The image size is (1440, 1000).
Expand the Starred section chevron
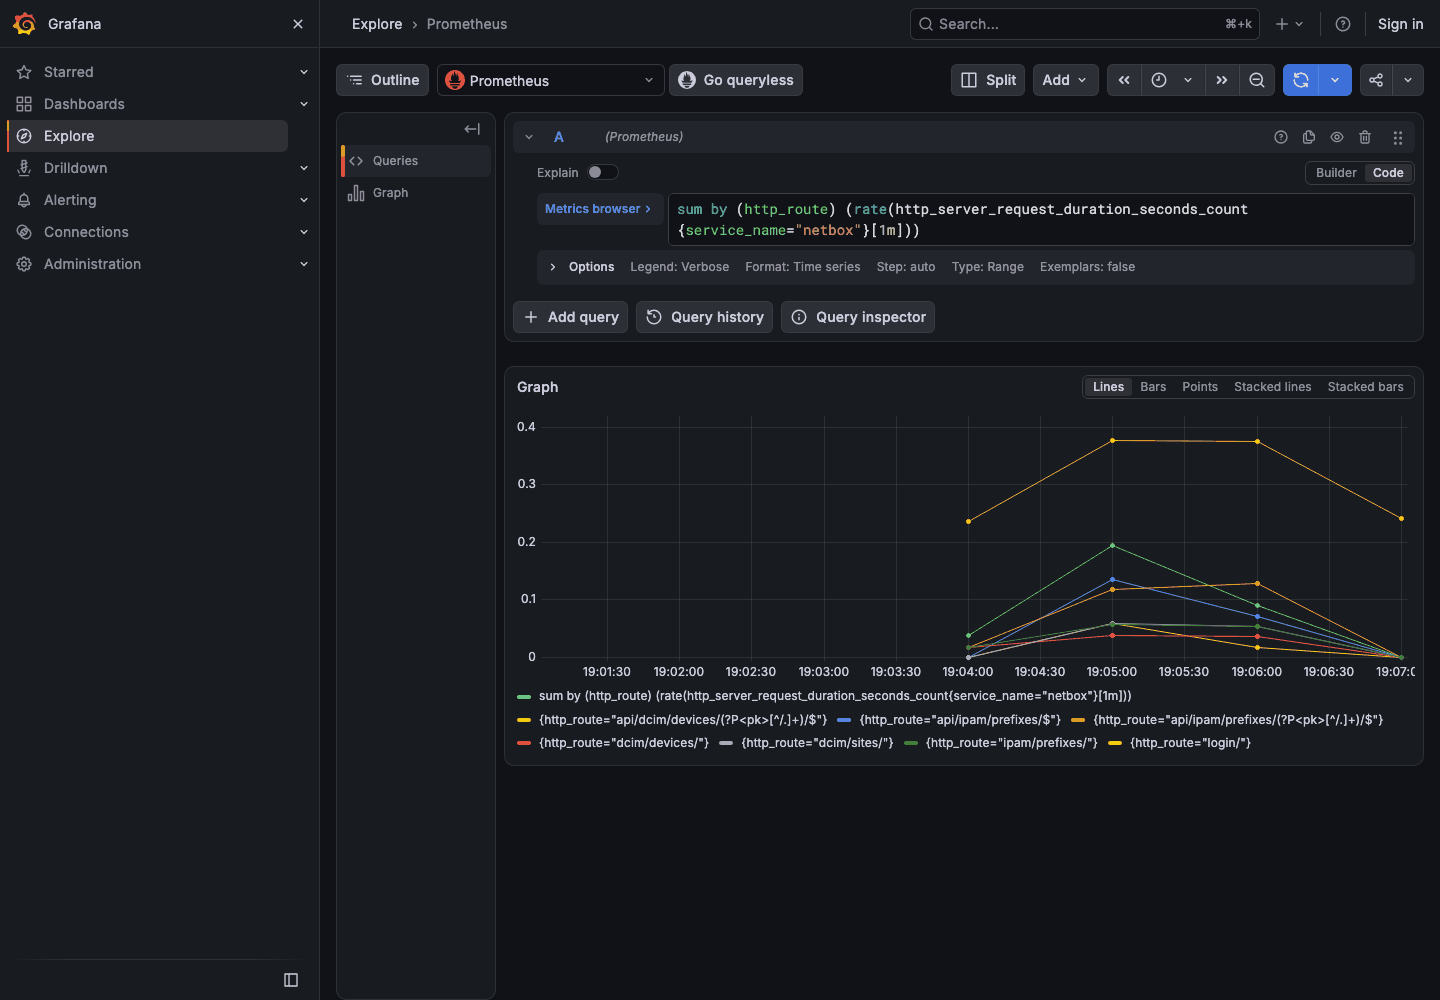[304, 72]
